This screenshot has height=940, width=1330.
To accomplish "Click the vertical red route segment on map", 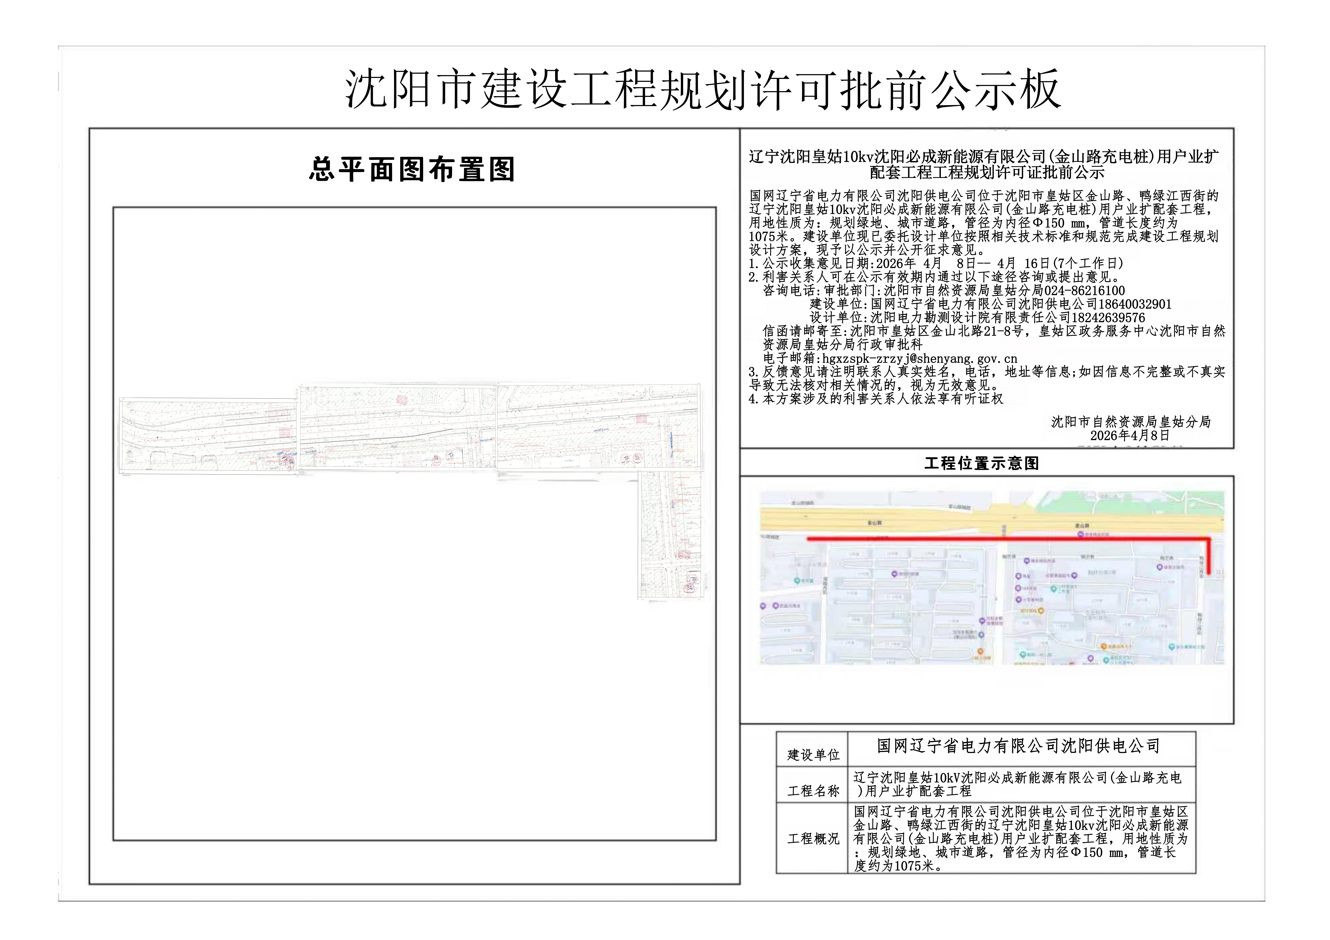I will (1208, 556).
